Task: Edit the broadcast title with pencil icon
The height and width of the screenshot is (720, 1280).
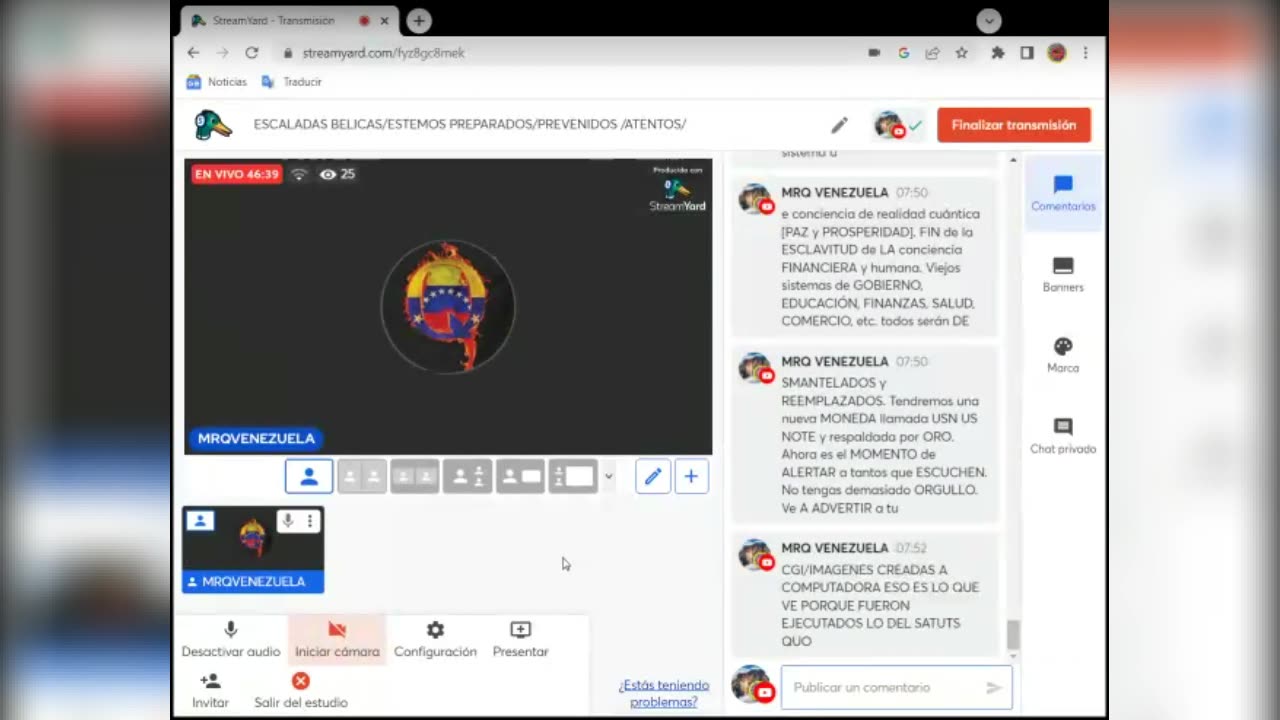Action: 839,125
